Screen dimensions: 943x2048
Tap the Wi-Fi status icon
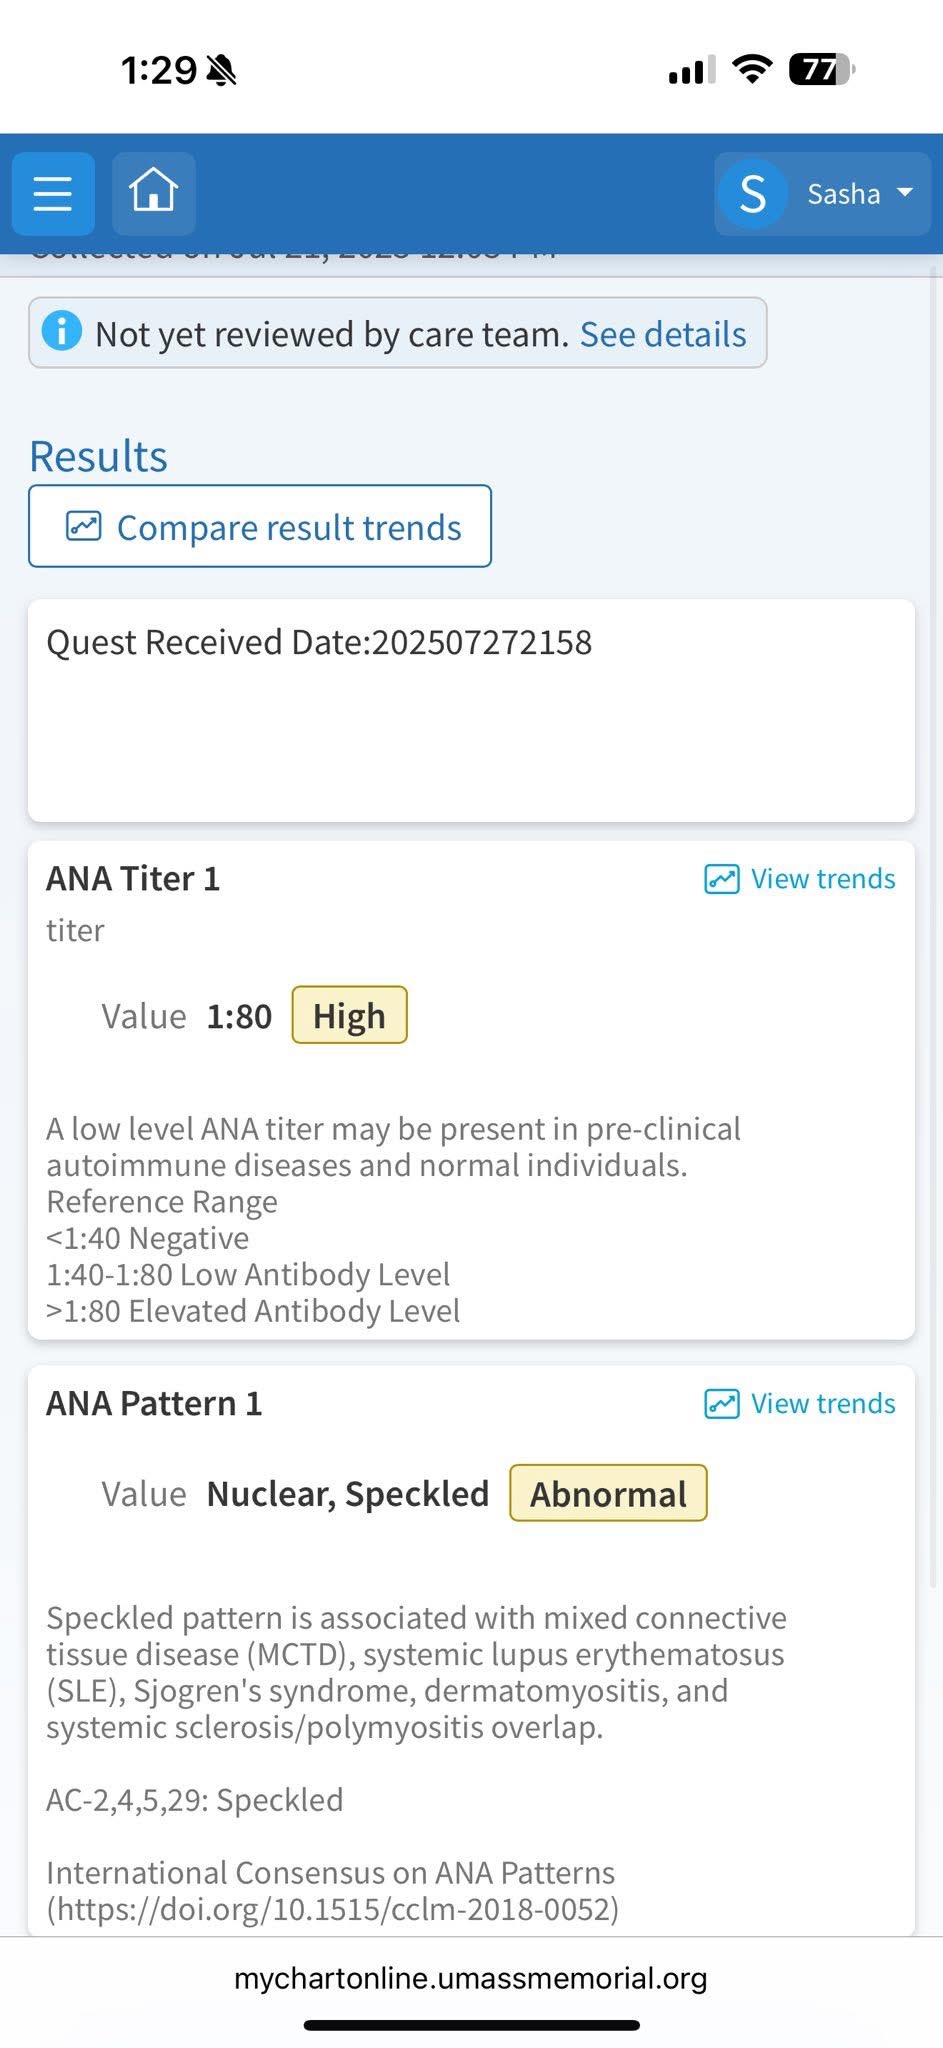[751, 69]
